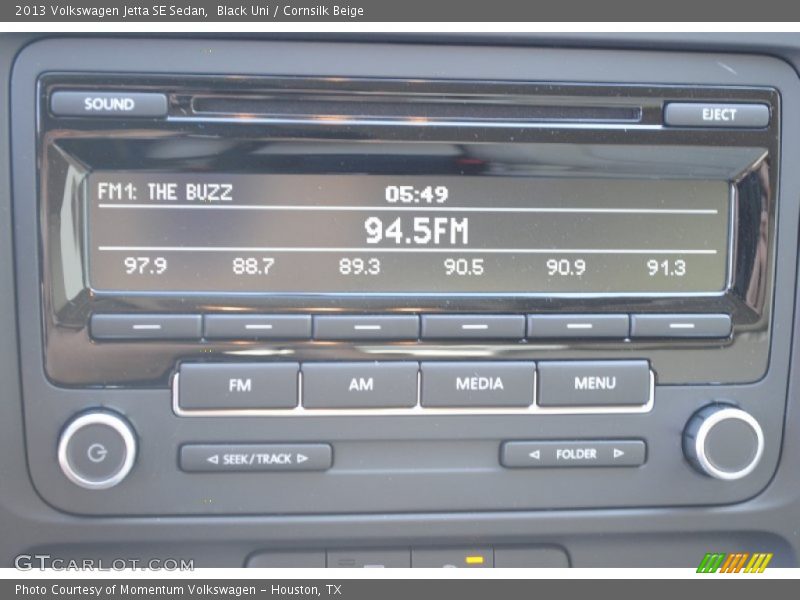Screen dimensions: 800x600
Task: Select preset button under 89.3
Action: (x=366, y=327)
